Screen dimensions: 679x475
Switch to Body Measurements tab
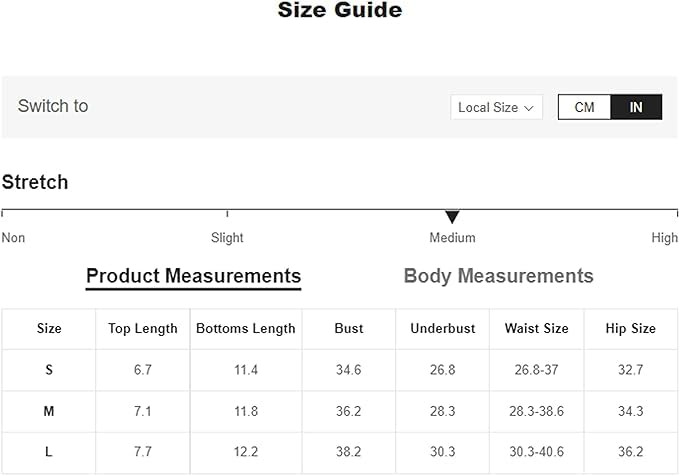tap(498, 276)
